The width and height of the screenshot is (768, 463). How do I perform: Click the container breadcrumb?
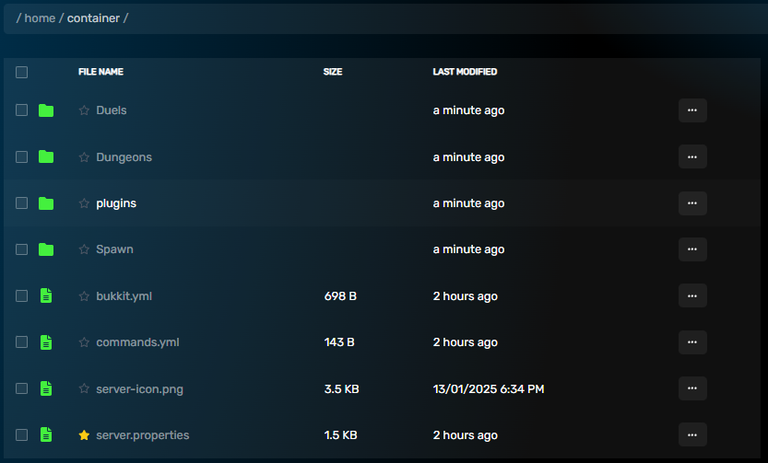pos(93,18)
